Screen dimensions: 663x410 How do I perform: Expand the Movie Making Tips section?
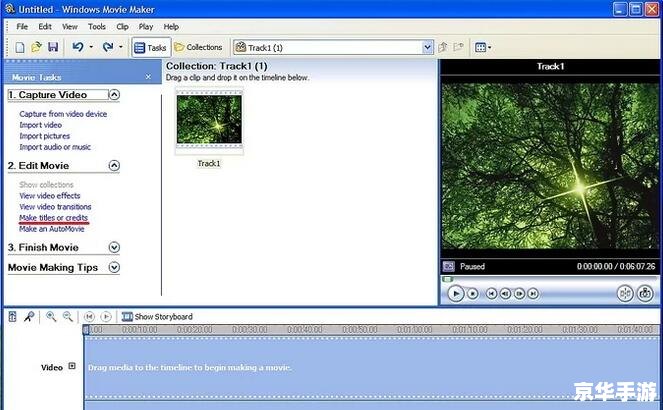click(x=114, y=267)
